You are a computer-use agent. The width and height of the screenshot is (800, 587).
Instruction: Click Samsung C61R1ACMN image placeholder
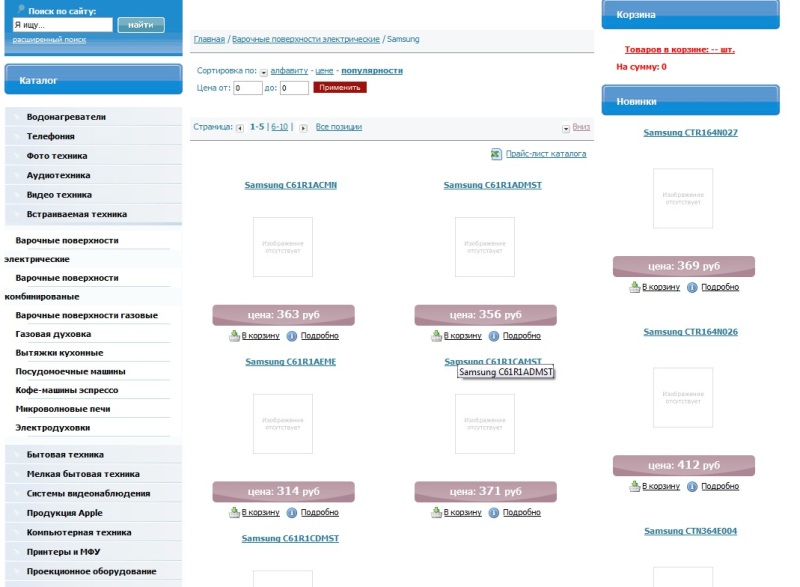coord(283,247)
